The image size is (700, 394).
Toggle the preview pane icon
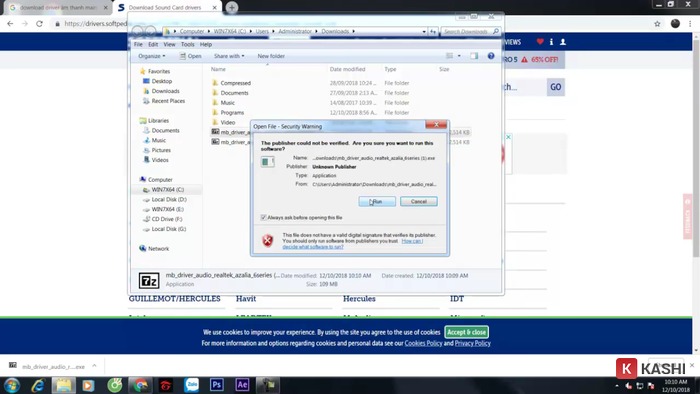pos(474,56)
